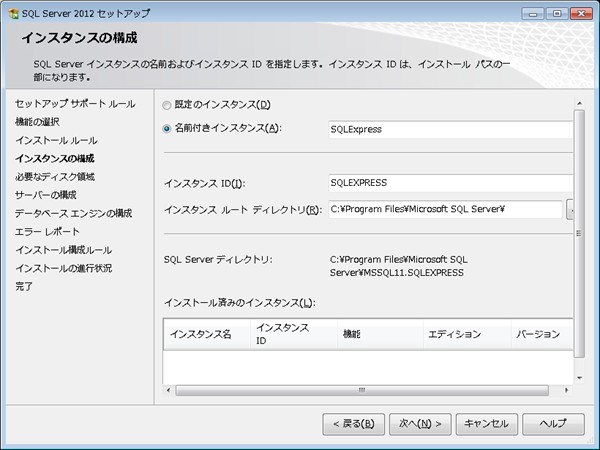Click セットアップ サポート ルール step in sidebar
The height and width of the screenshot is (450, 600).
pos(75,104)
